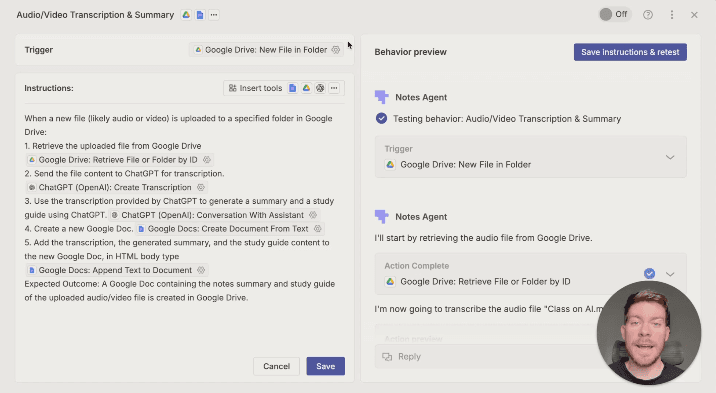Click the blue checkmark on Action Complete card

tap(649, 273)
